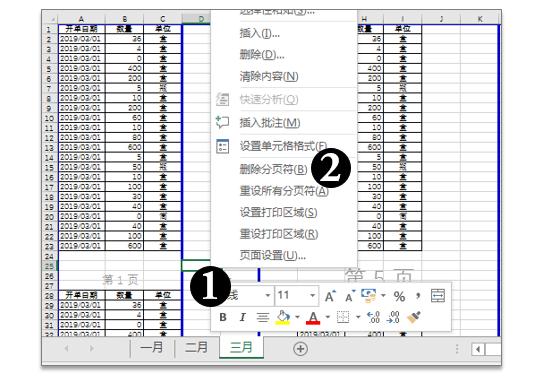Open the font color dropdown arrow
This screenshot has width=541, height=376.
click(x=327, y=317)
